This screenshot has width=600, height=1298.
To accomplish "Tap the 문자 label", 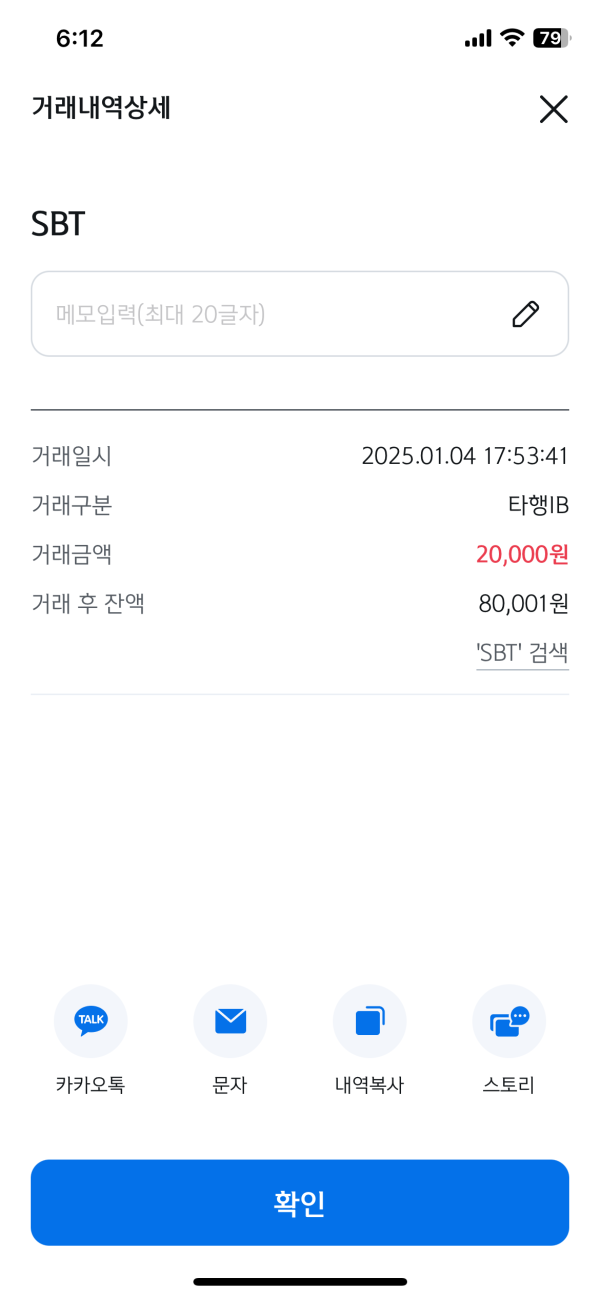I will [230, 1085].
